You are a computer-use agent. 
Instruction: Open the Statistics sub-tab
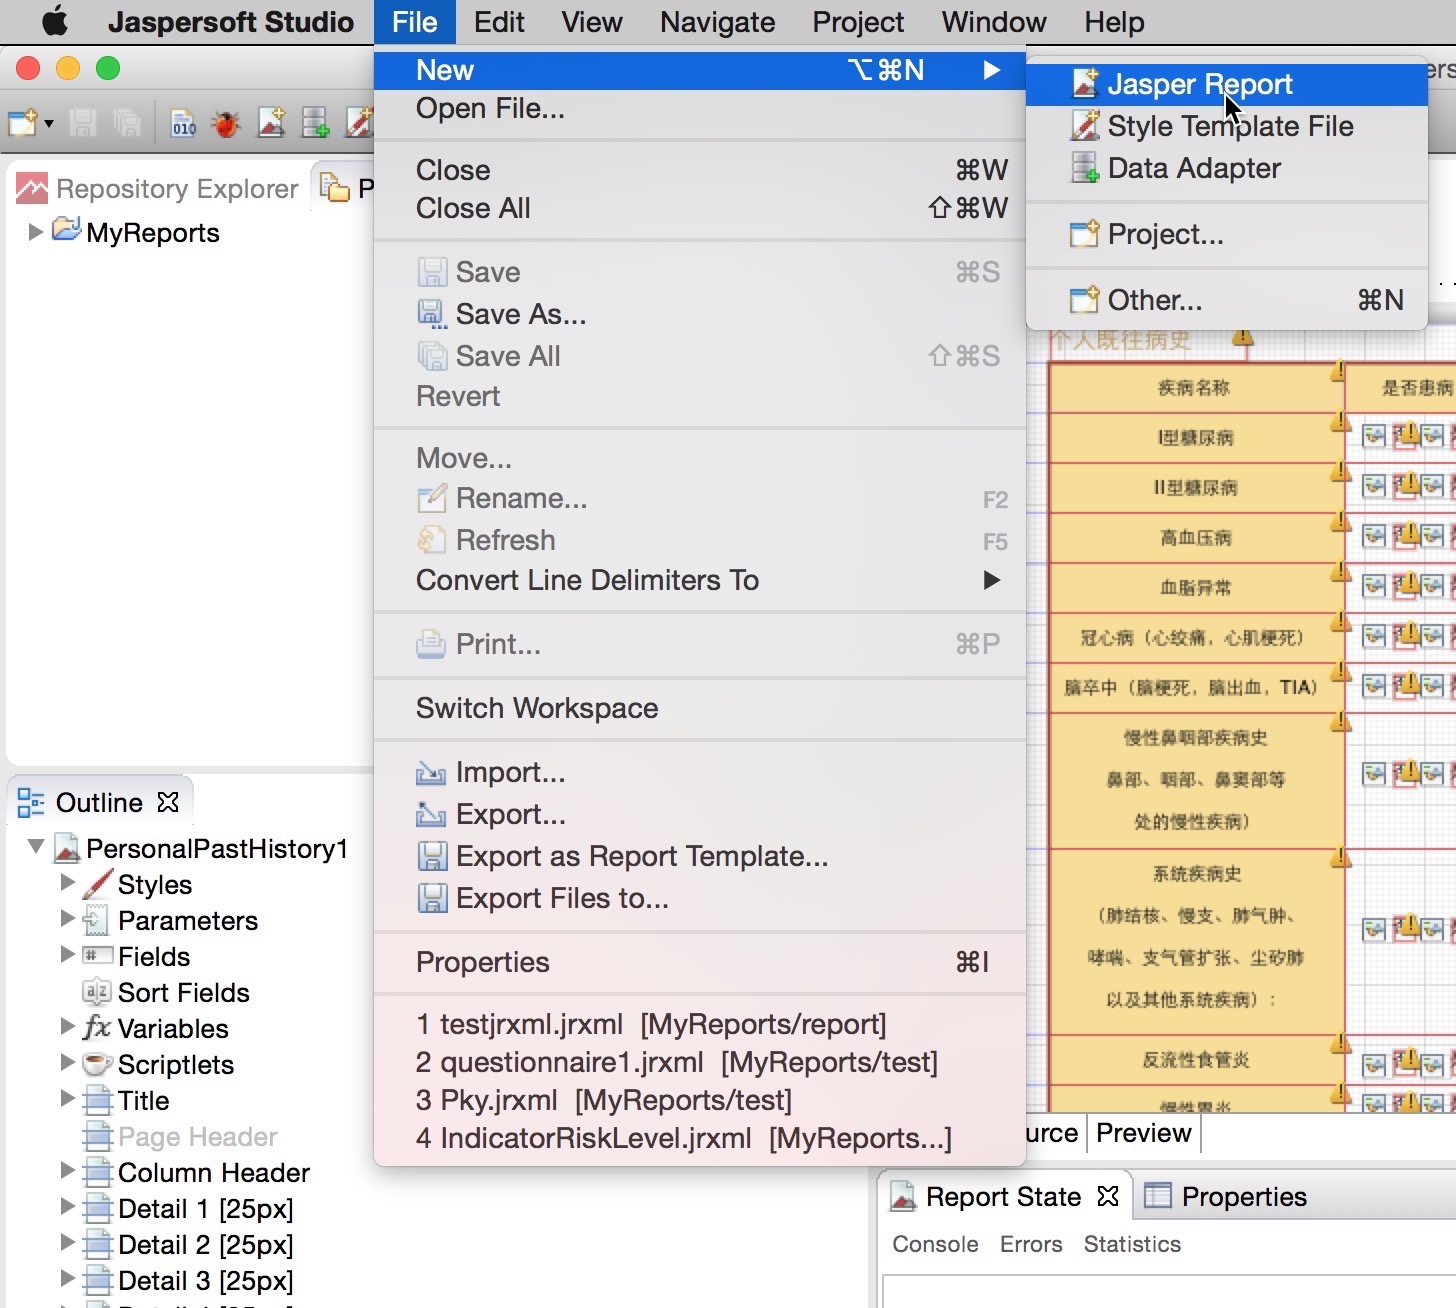pyautogui.click(x=1132, y=1244)
